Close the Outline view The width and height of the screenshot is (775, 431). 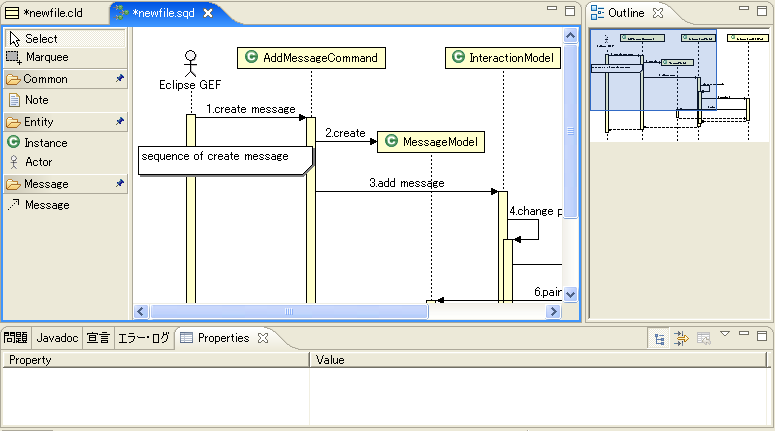[657, 13]
